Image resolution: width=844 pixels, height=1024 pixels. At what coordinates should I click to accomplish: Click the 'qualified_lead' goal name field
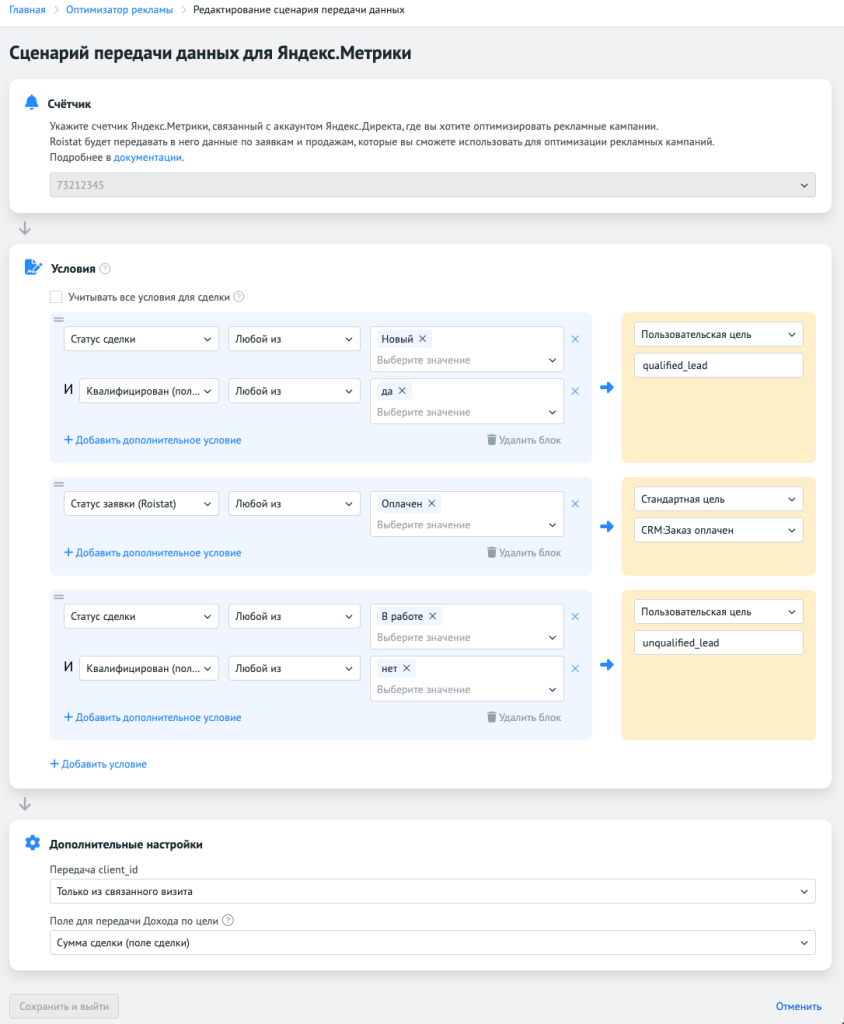tap(718, 365)
